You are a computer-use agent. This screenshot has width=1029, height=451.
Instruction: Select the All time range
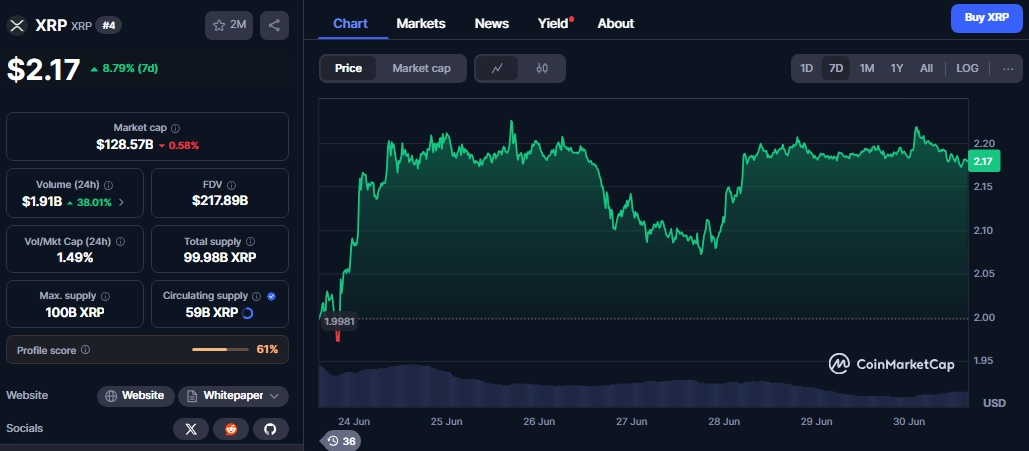click(926, 68)
